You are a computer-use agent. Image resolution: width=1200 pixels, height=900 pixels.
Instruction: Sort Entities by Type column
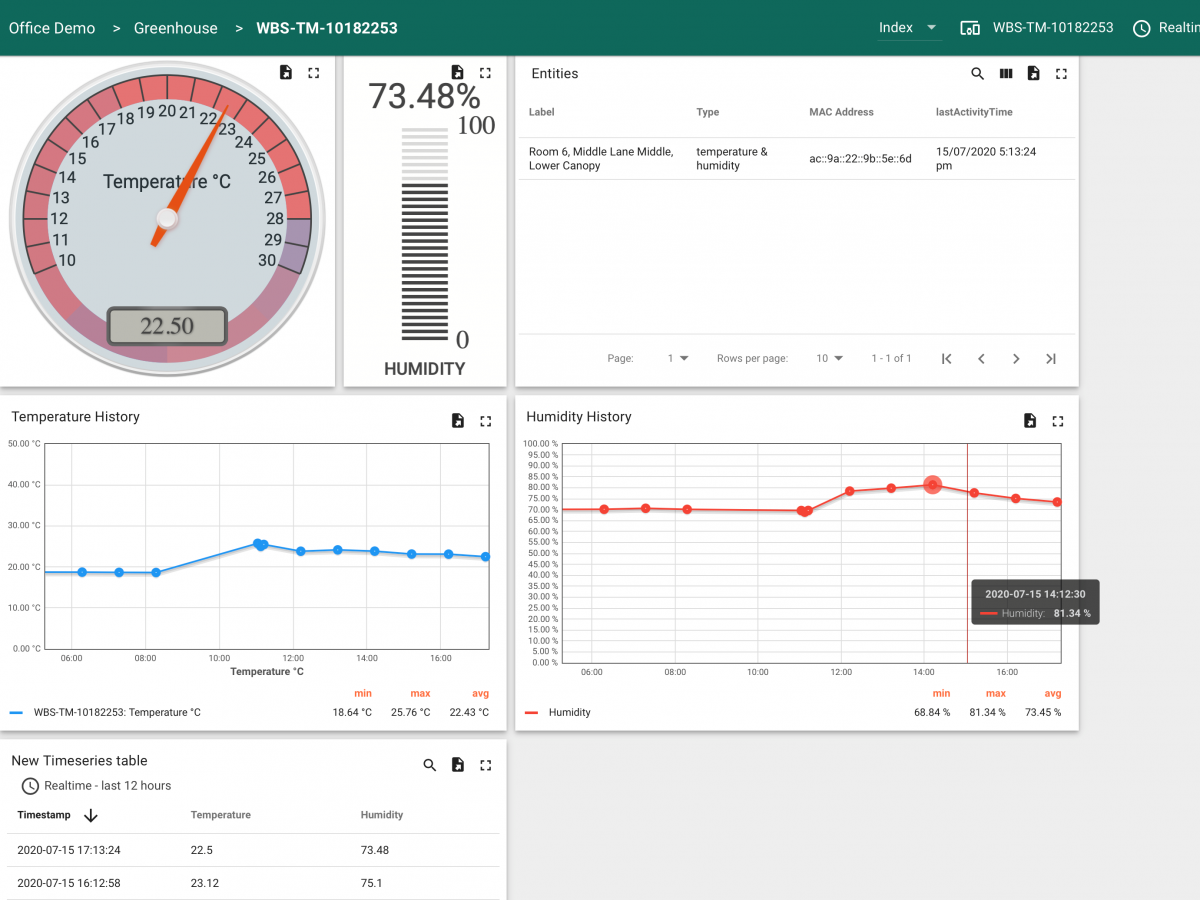click(x=708, y=112)
